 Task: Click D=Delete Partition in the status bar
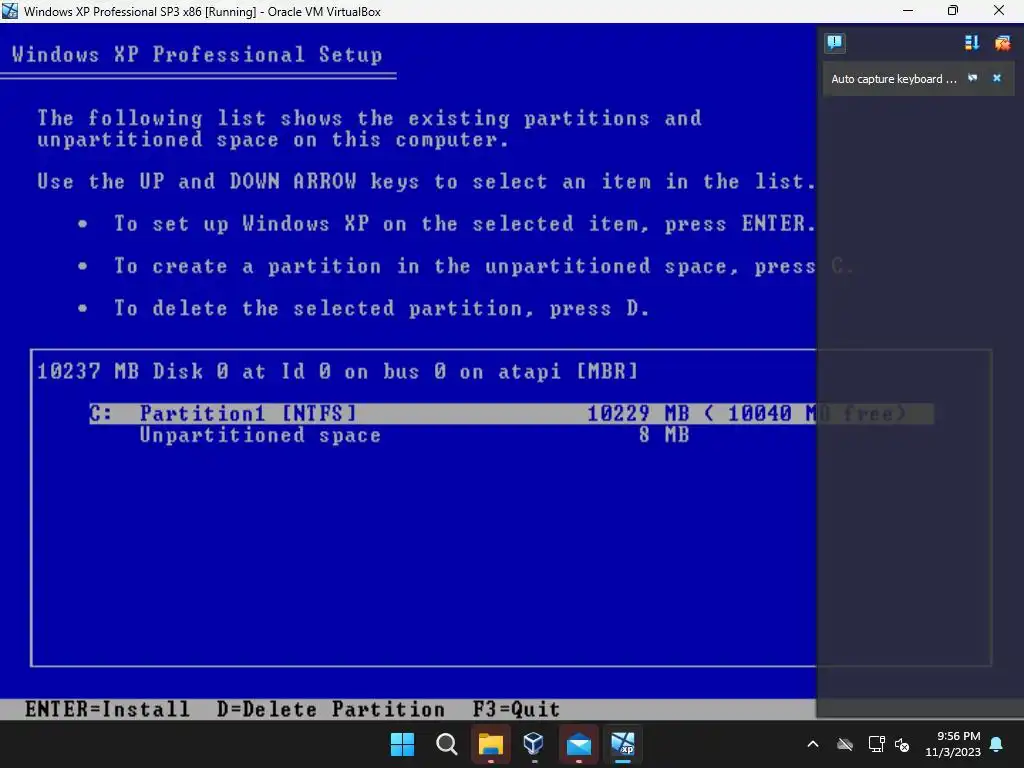pyautogui.click(x=331, y=709)
